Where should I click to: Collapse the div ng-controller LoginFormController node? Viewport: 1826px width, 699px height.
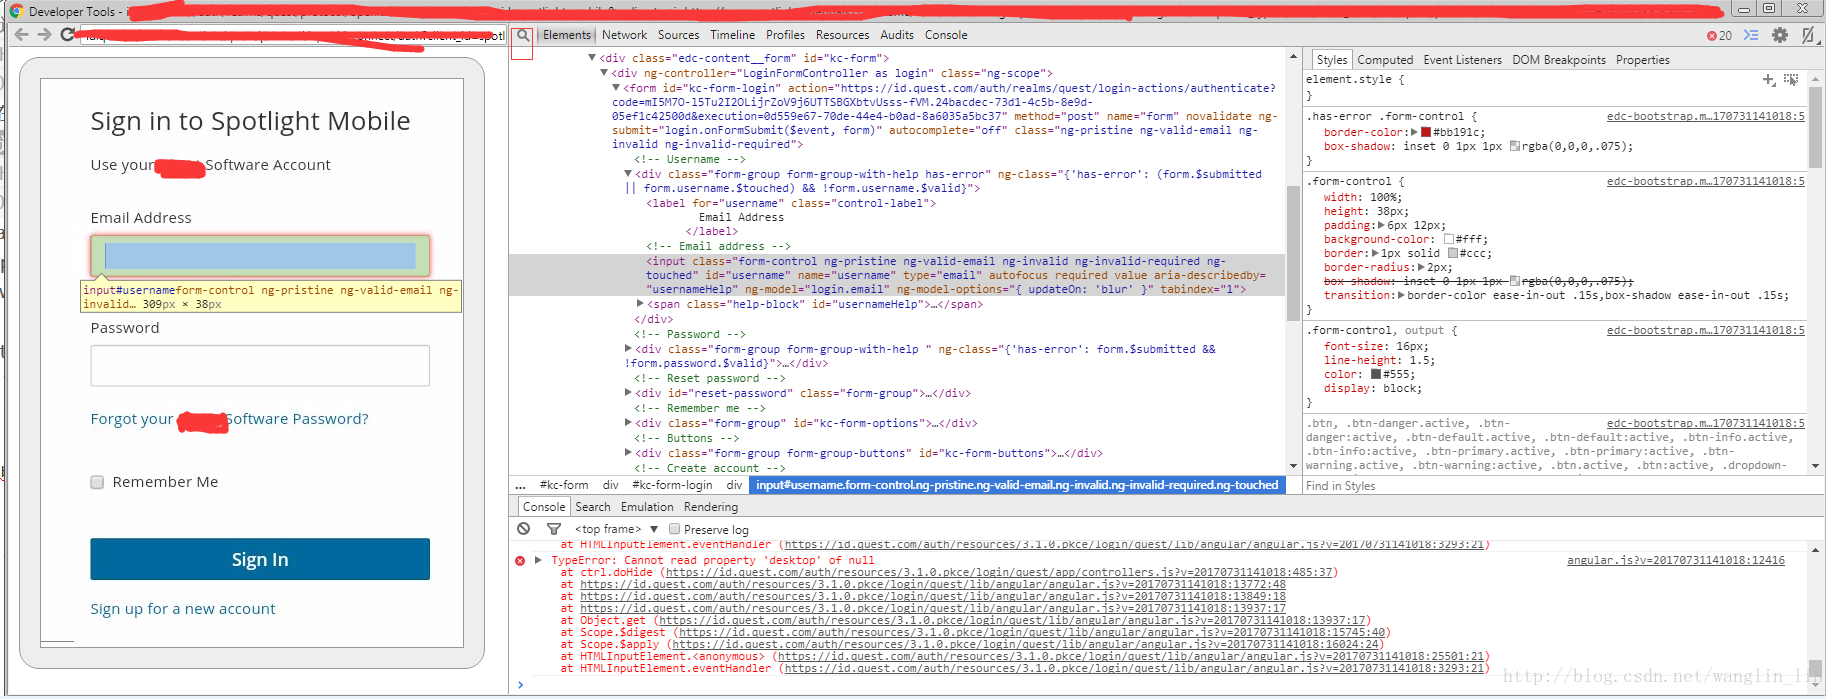pyautogui.click(x=603, y=73)
